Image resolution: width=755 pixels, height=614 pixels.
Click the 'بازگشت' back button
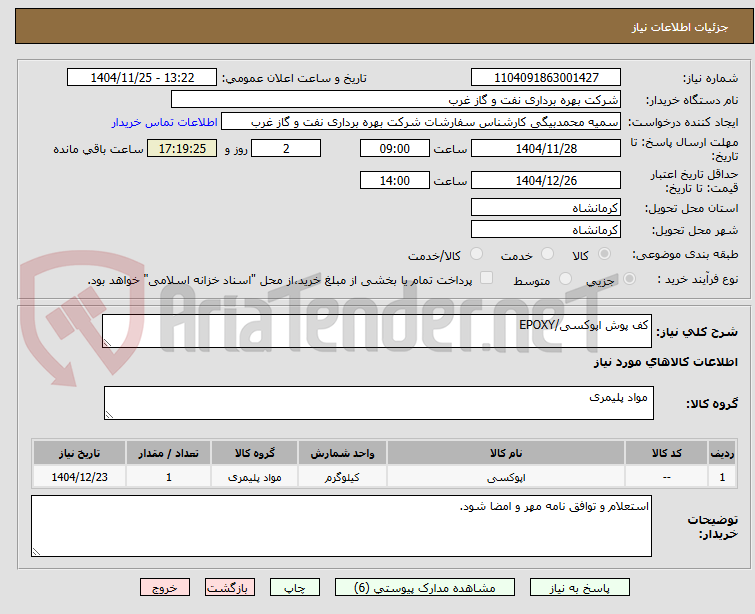point(230,588)
